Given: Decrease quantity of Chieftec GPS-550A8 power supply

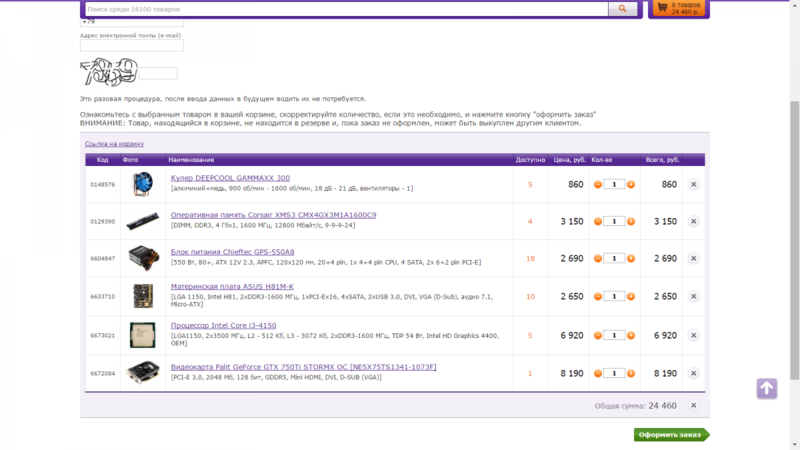Looking at the screenshot, I should 598,259.
